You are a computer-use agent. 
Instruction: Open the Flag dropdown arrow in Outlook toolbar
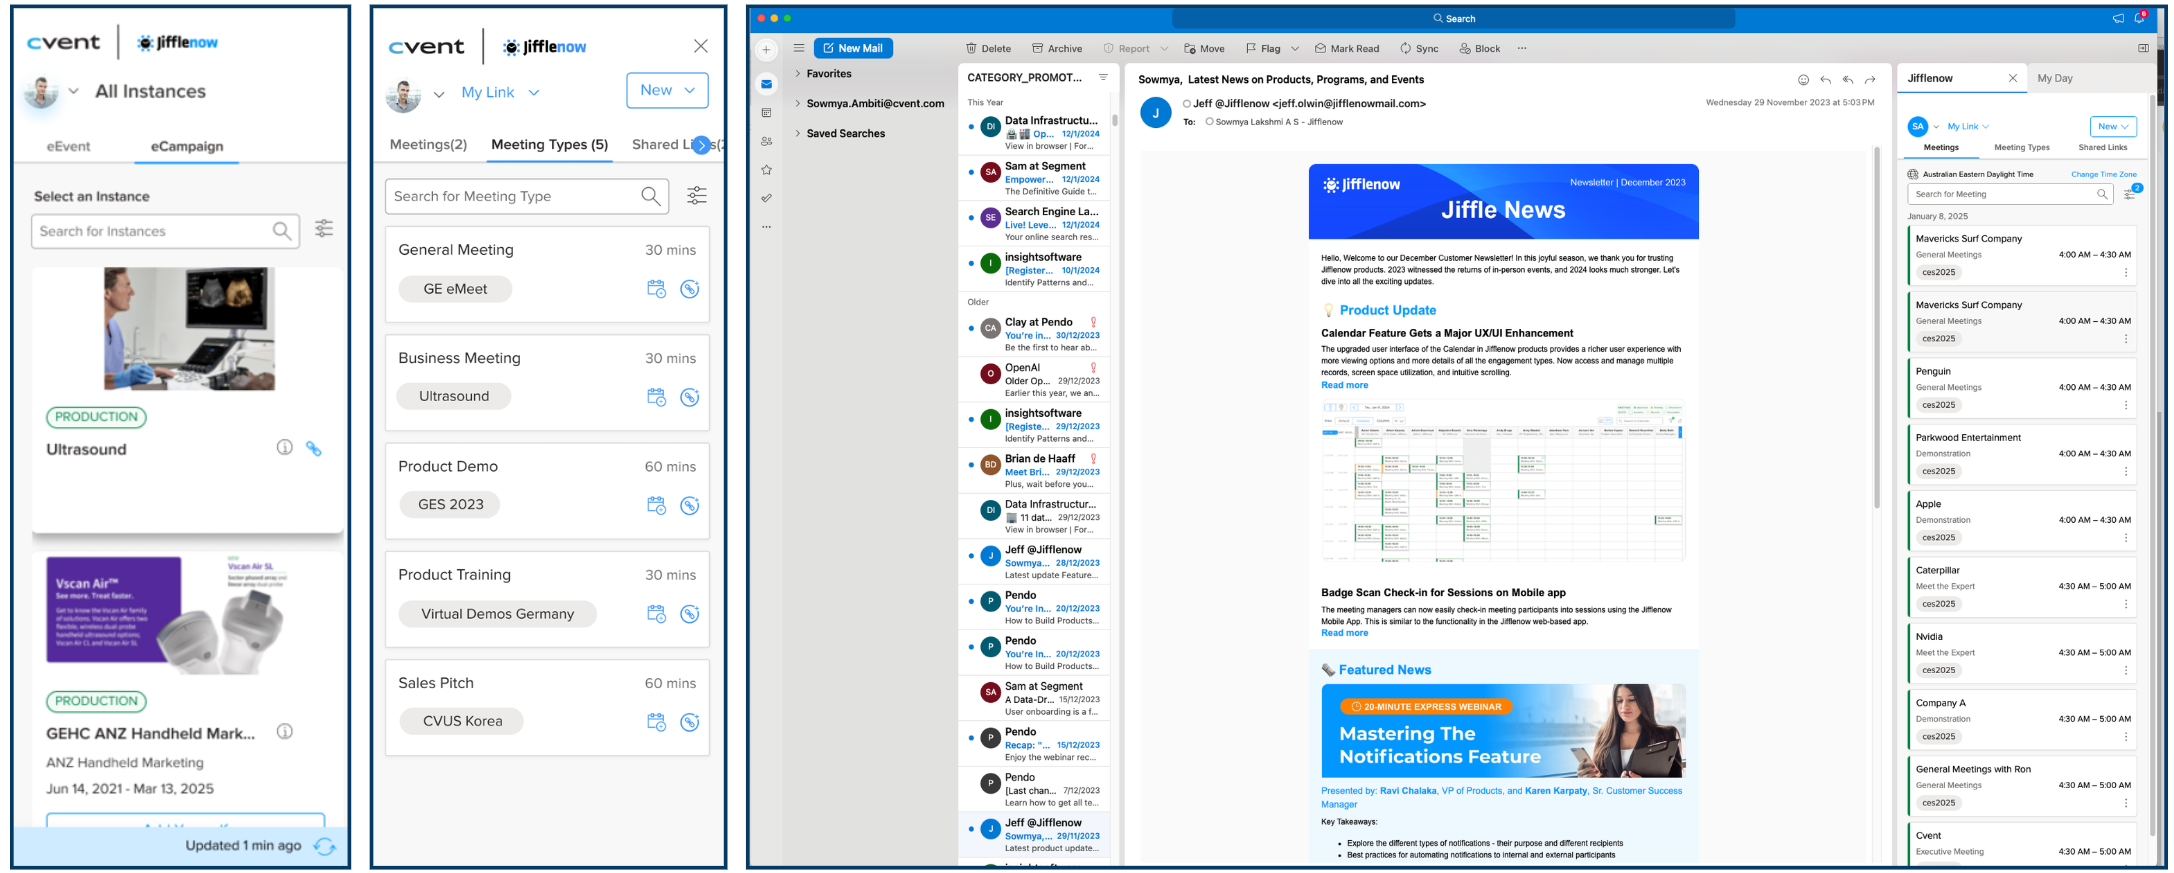[x=1295, y=48]
